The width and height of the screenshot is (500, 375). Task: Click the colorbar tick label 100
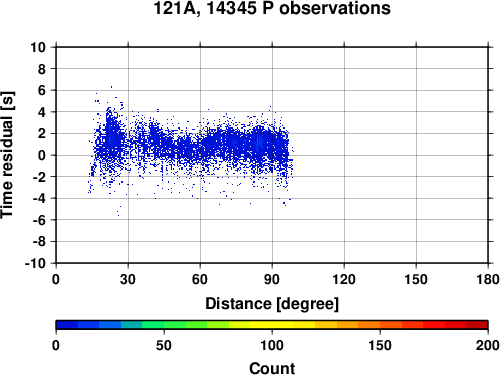(x=272, y=345)
